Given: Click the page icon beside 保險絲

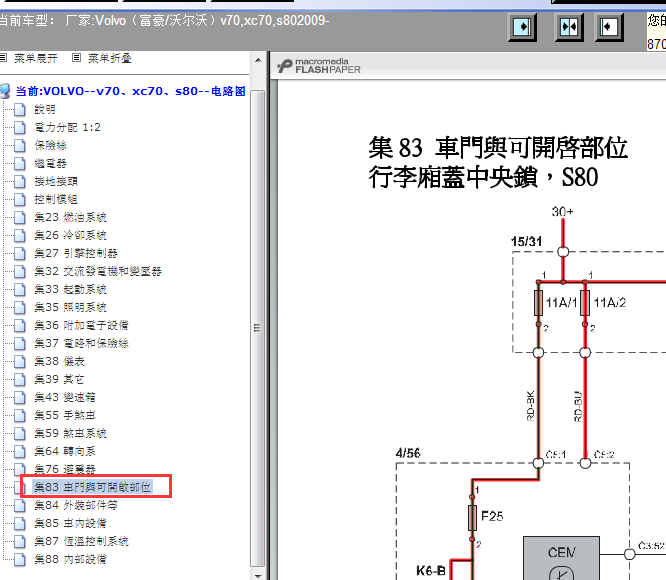Looking at the screenshot, I should 20,145.
